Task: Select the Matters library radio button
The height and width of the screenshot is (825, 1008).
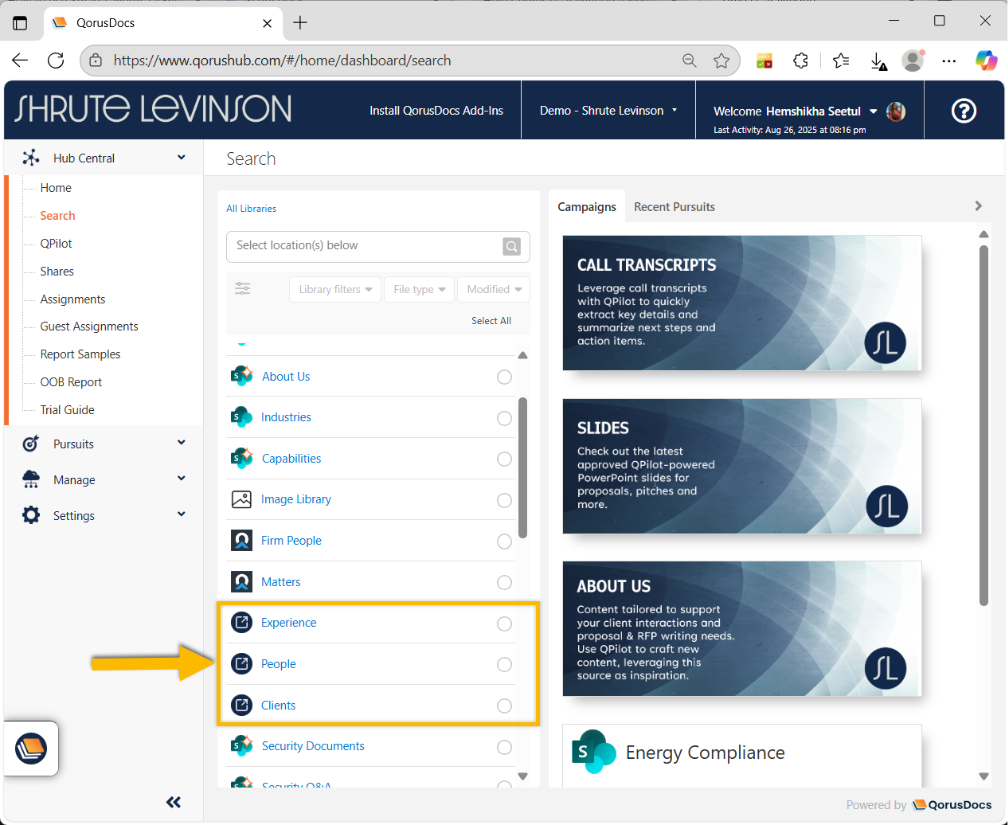Action: (x=504, y=581)
